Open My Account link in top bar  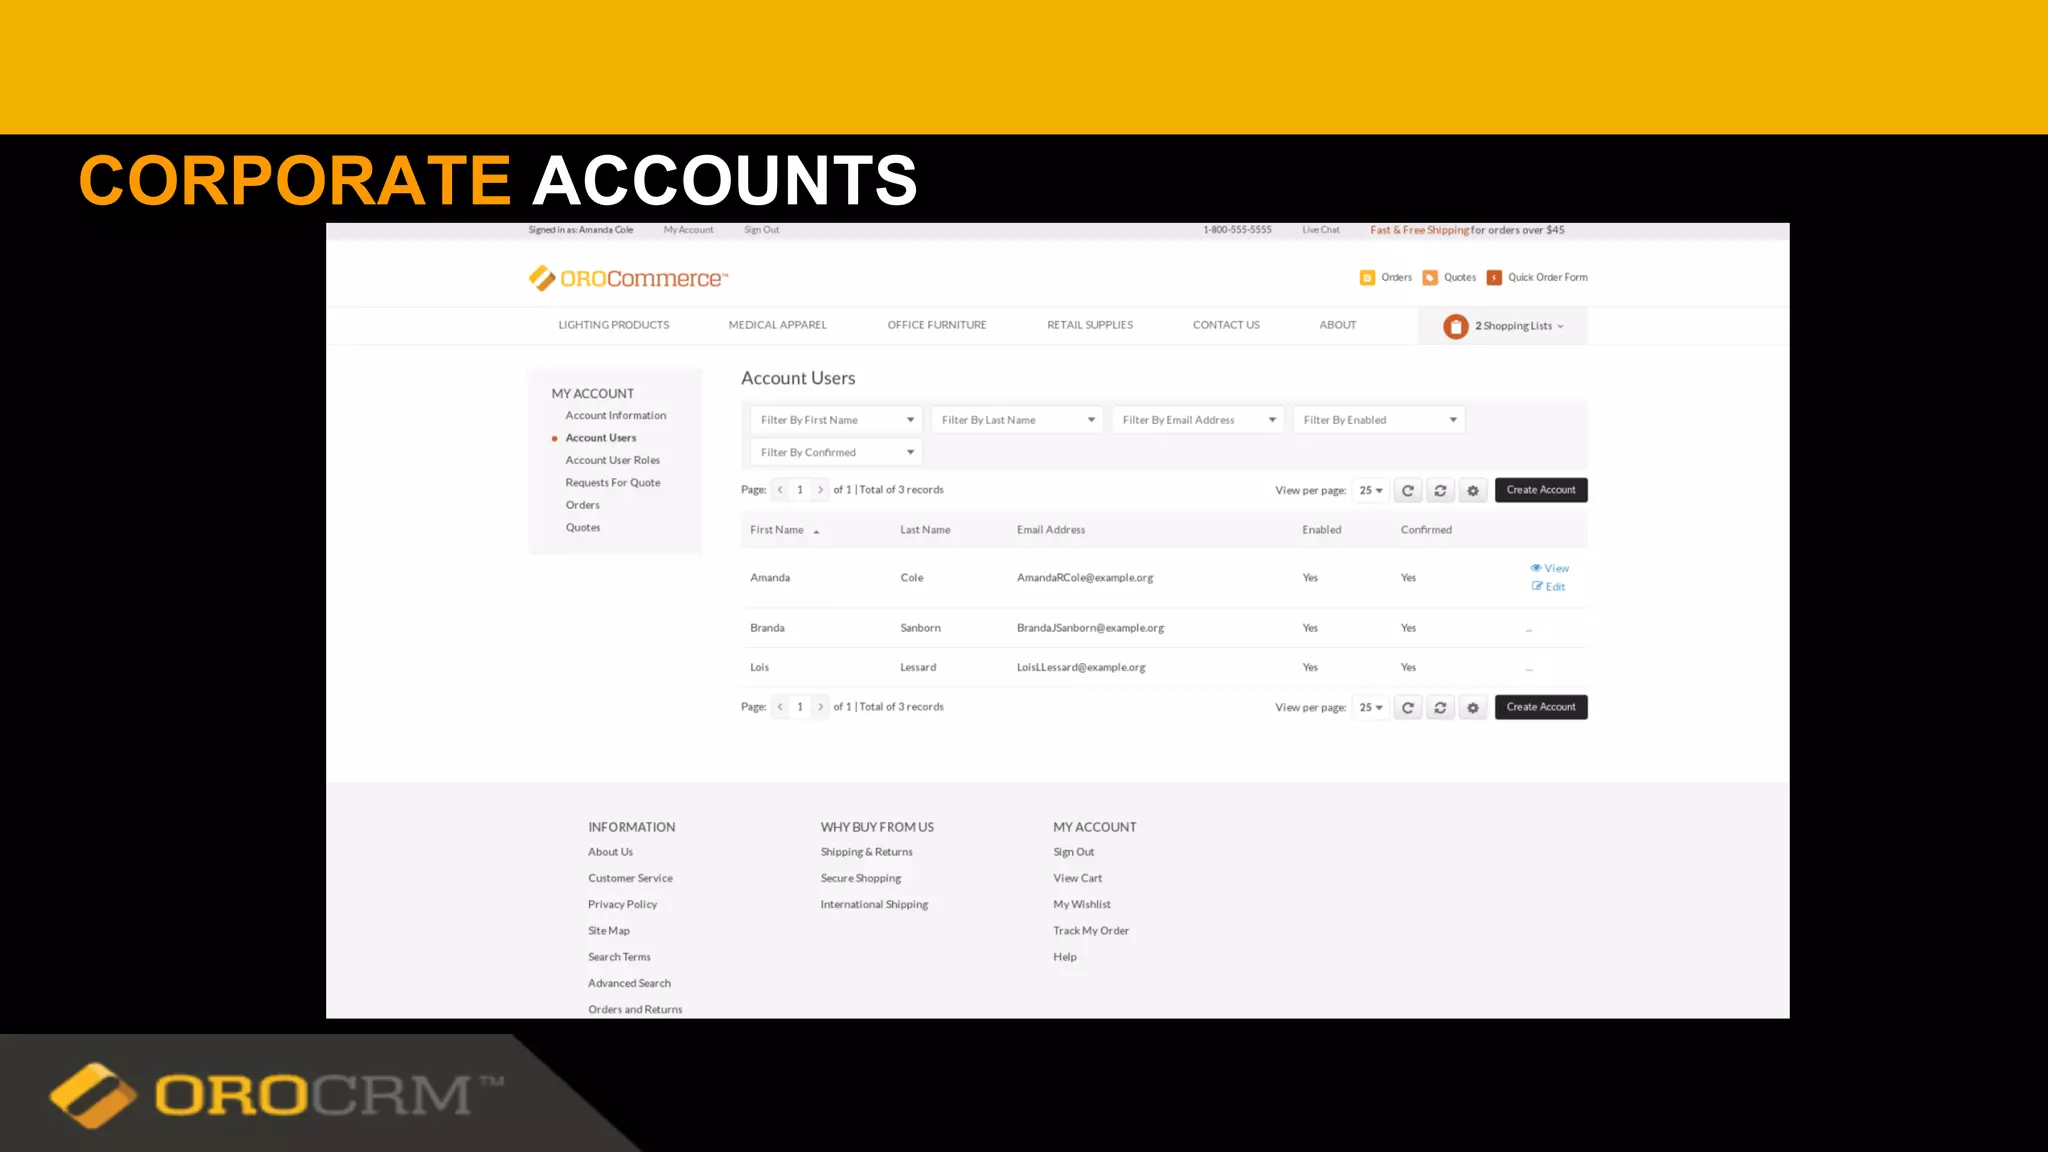tap(689, 230)
